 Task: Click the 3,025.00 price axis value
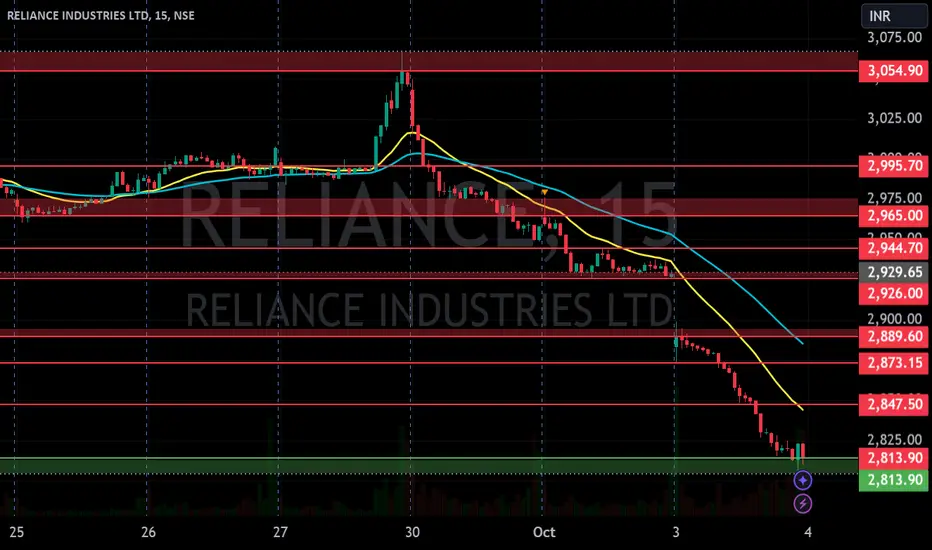coord(894,118)
